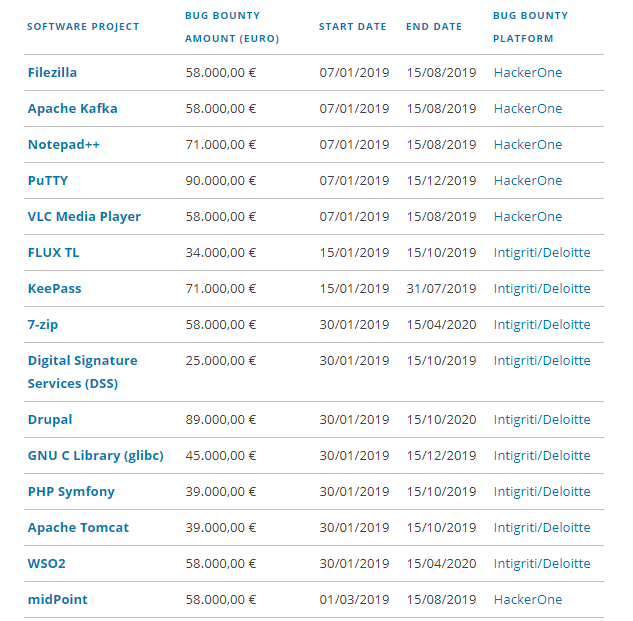
Task: Open the midPoint project link
Action: (x=57, y=600)
